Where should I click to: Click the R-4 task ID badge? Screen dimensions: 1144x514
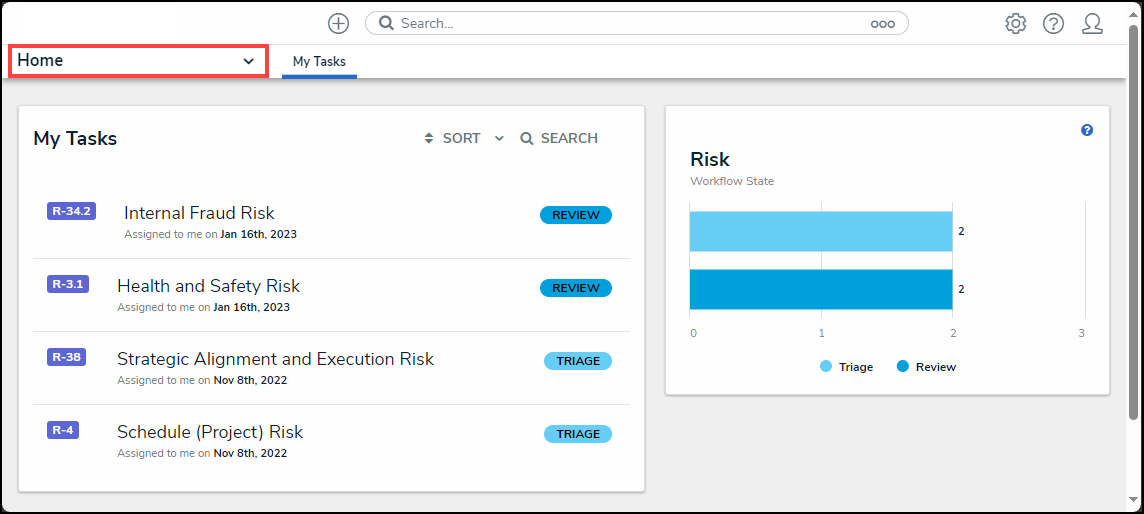click(x=62, y=430)
